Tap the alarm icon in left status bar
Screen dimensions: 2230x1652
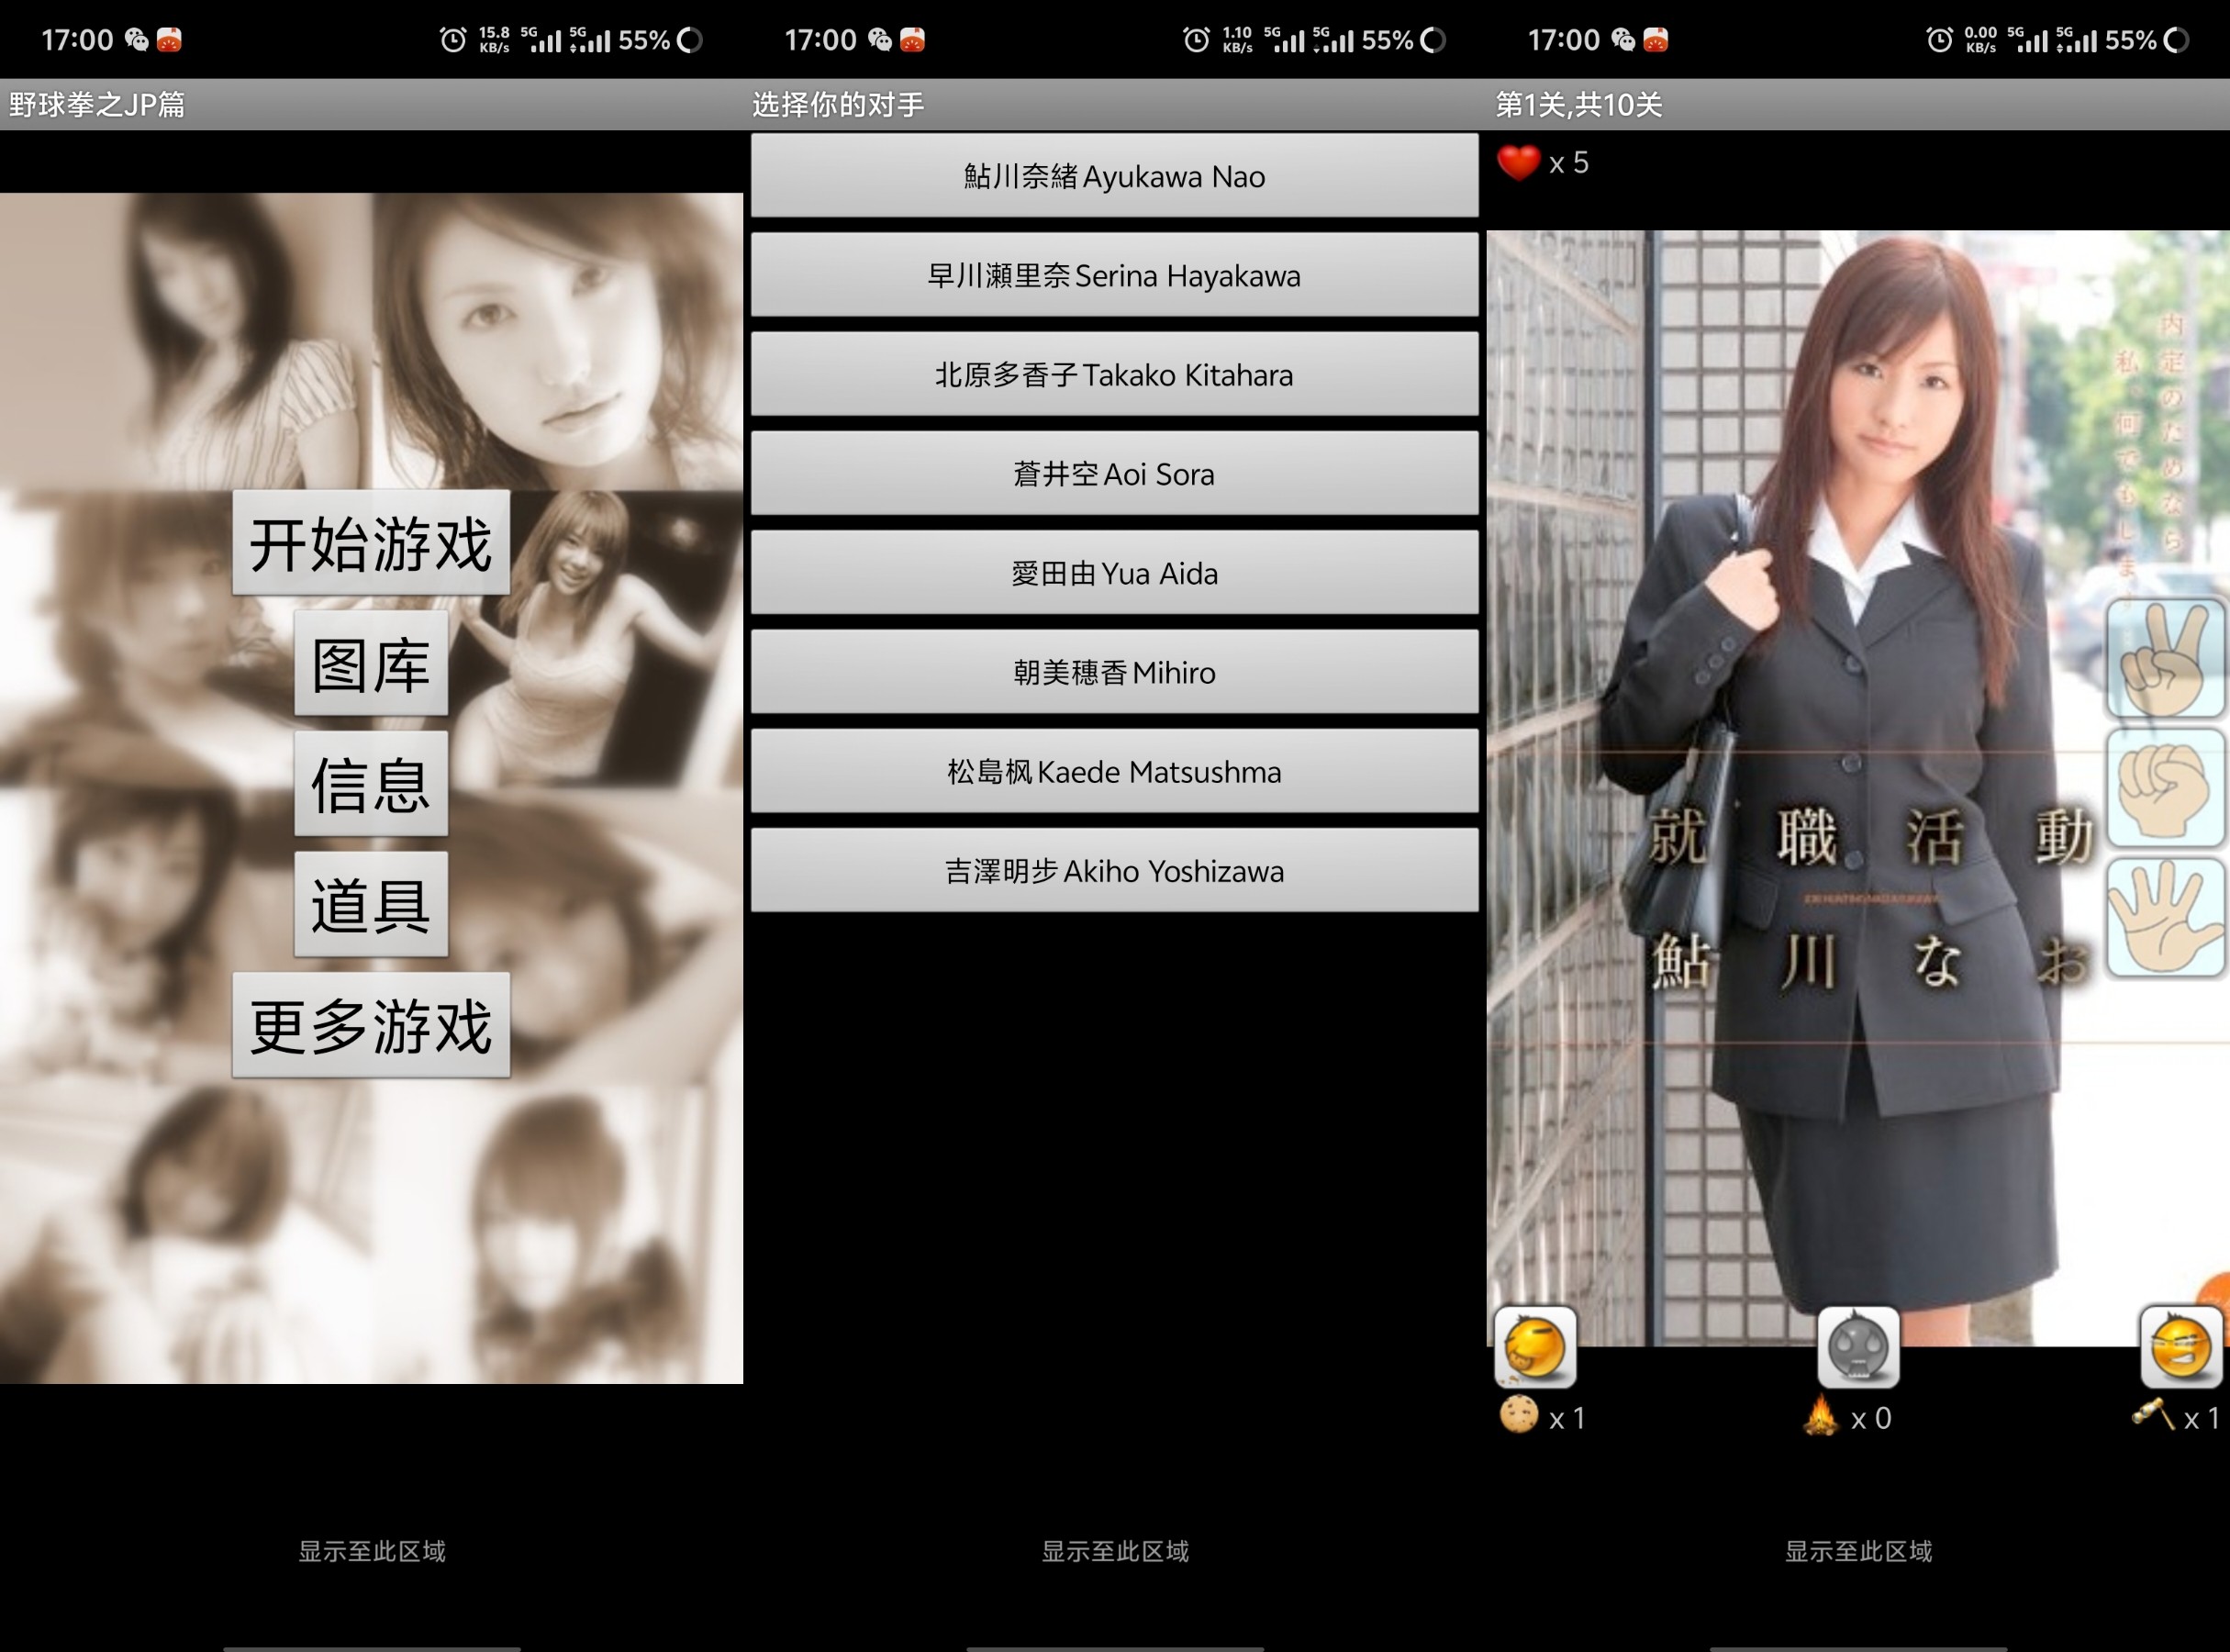[453, 40]
